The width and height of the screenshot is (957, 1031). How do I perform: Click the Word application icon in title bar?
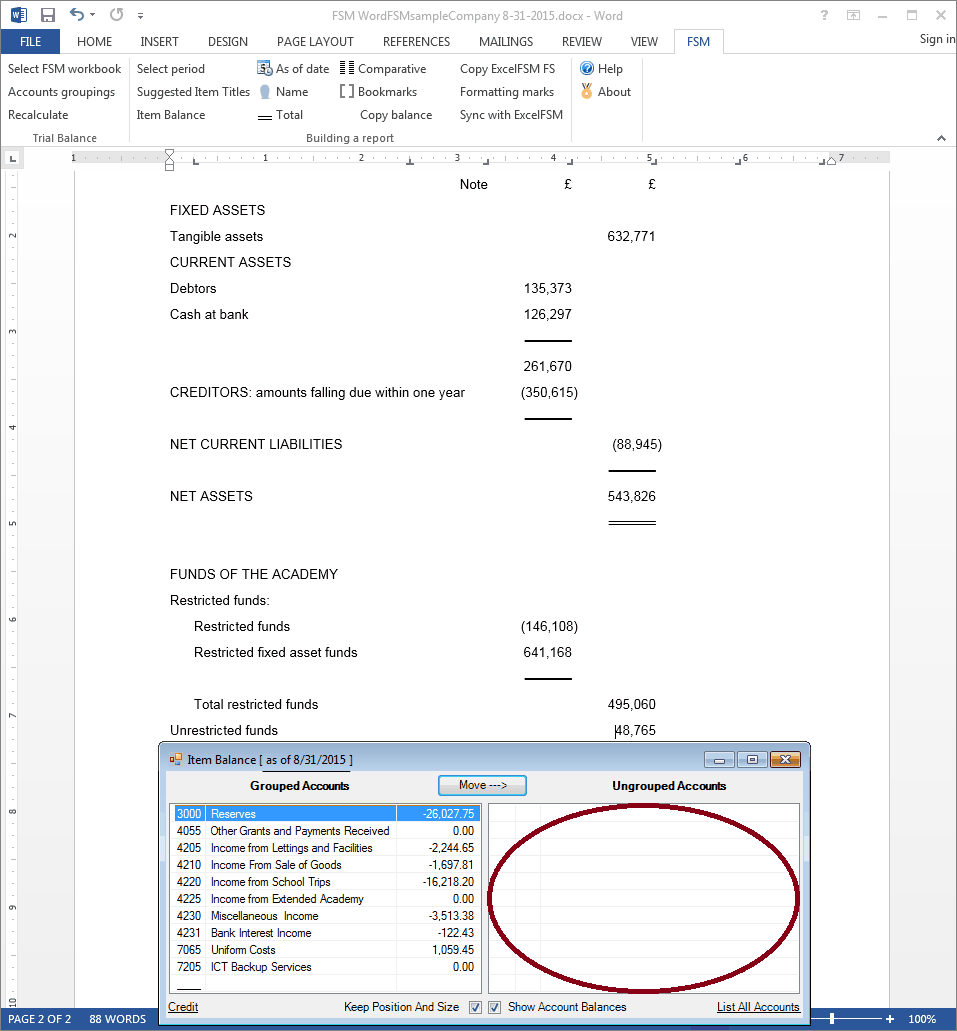tap(18, 14)
